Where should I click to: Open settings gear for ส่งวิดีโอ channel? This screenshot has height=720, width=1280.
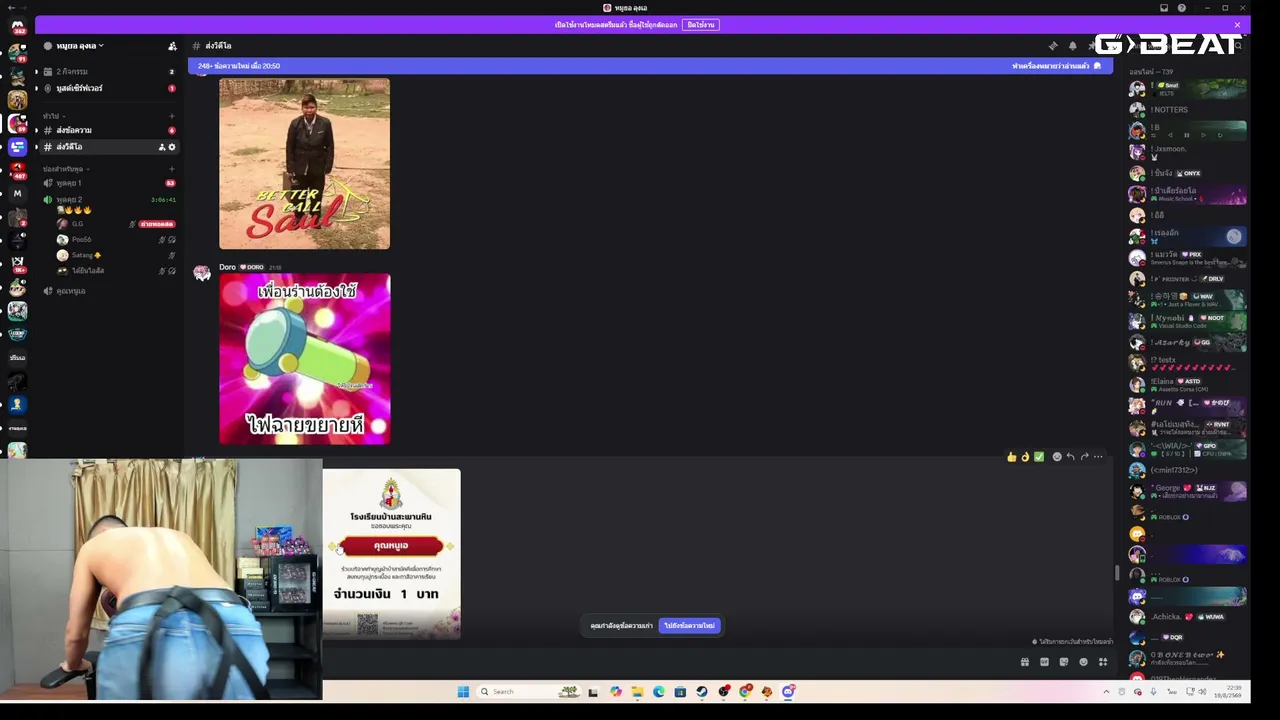pos(172,147)
